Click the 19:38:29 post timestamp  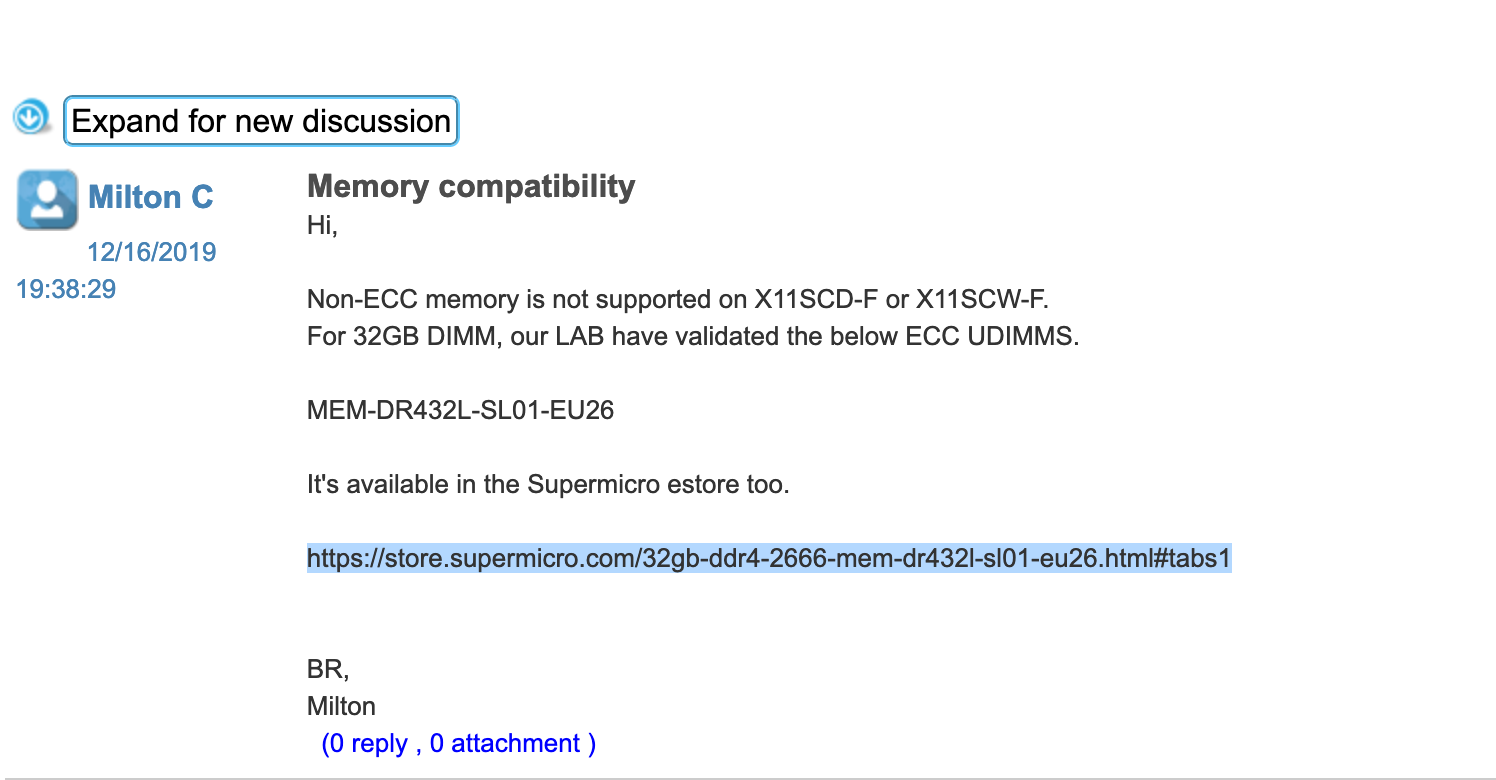[66, 289]
